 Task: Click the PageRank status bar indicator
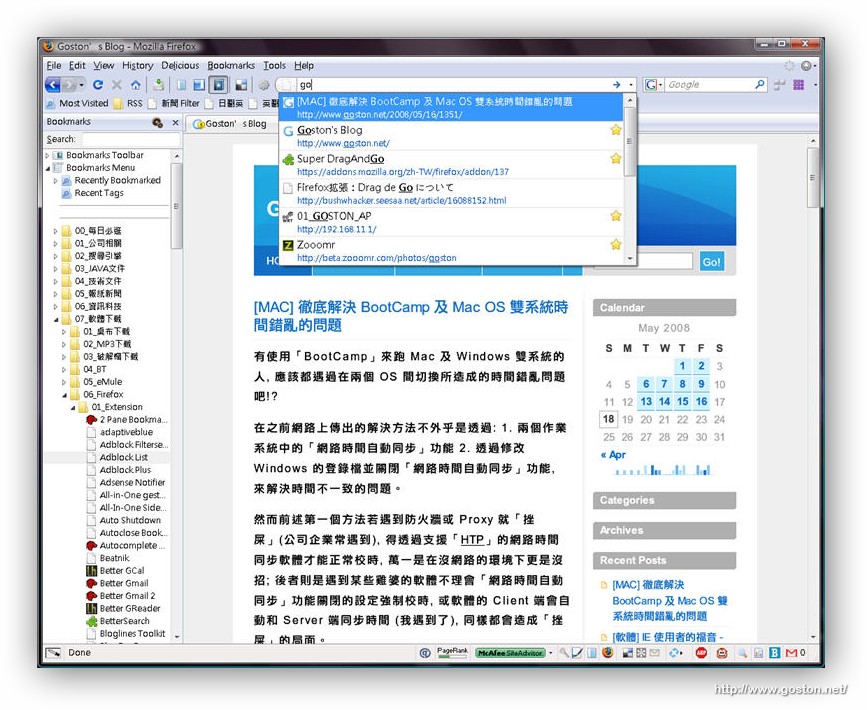(x=452, y=652)
